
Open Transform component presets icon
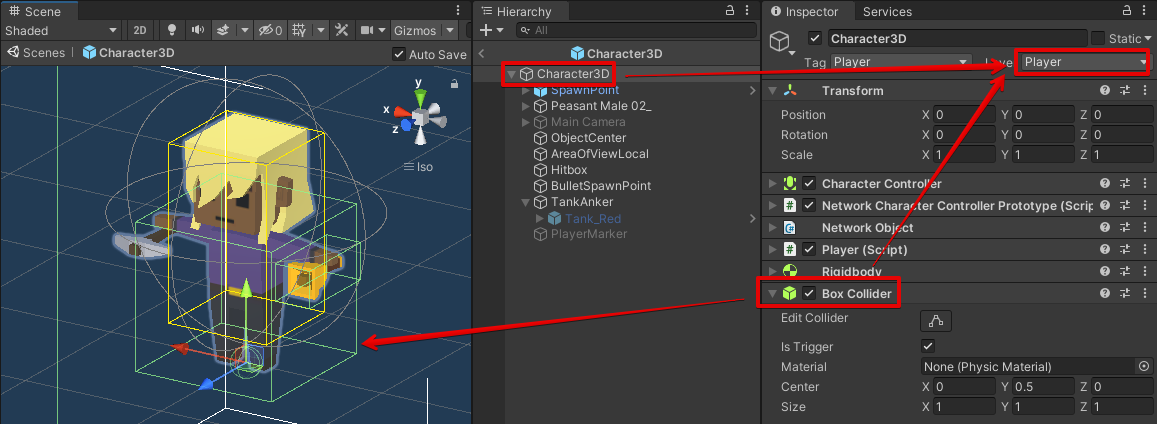[x=1125, y=90]
